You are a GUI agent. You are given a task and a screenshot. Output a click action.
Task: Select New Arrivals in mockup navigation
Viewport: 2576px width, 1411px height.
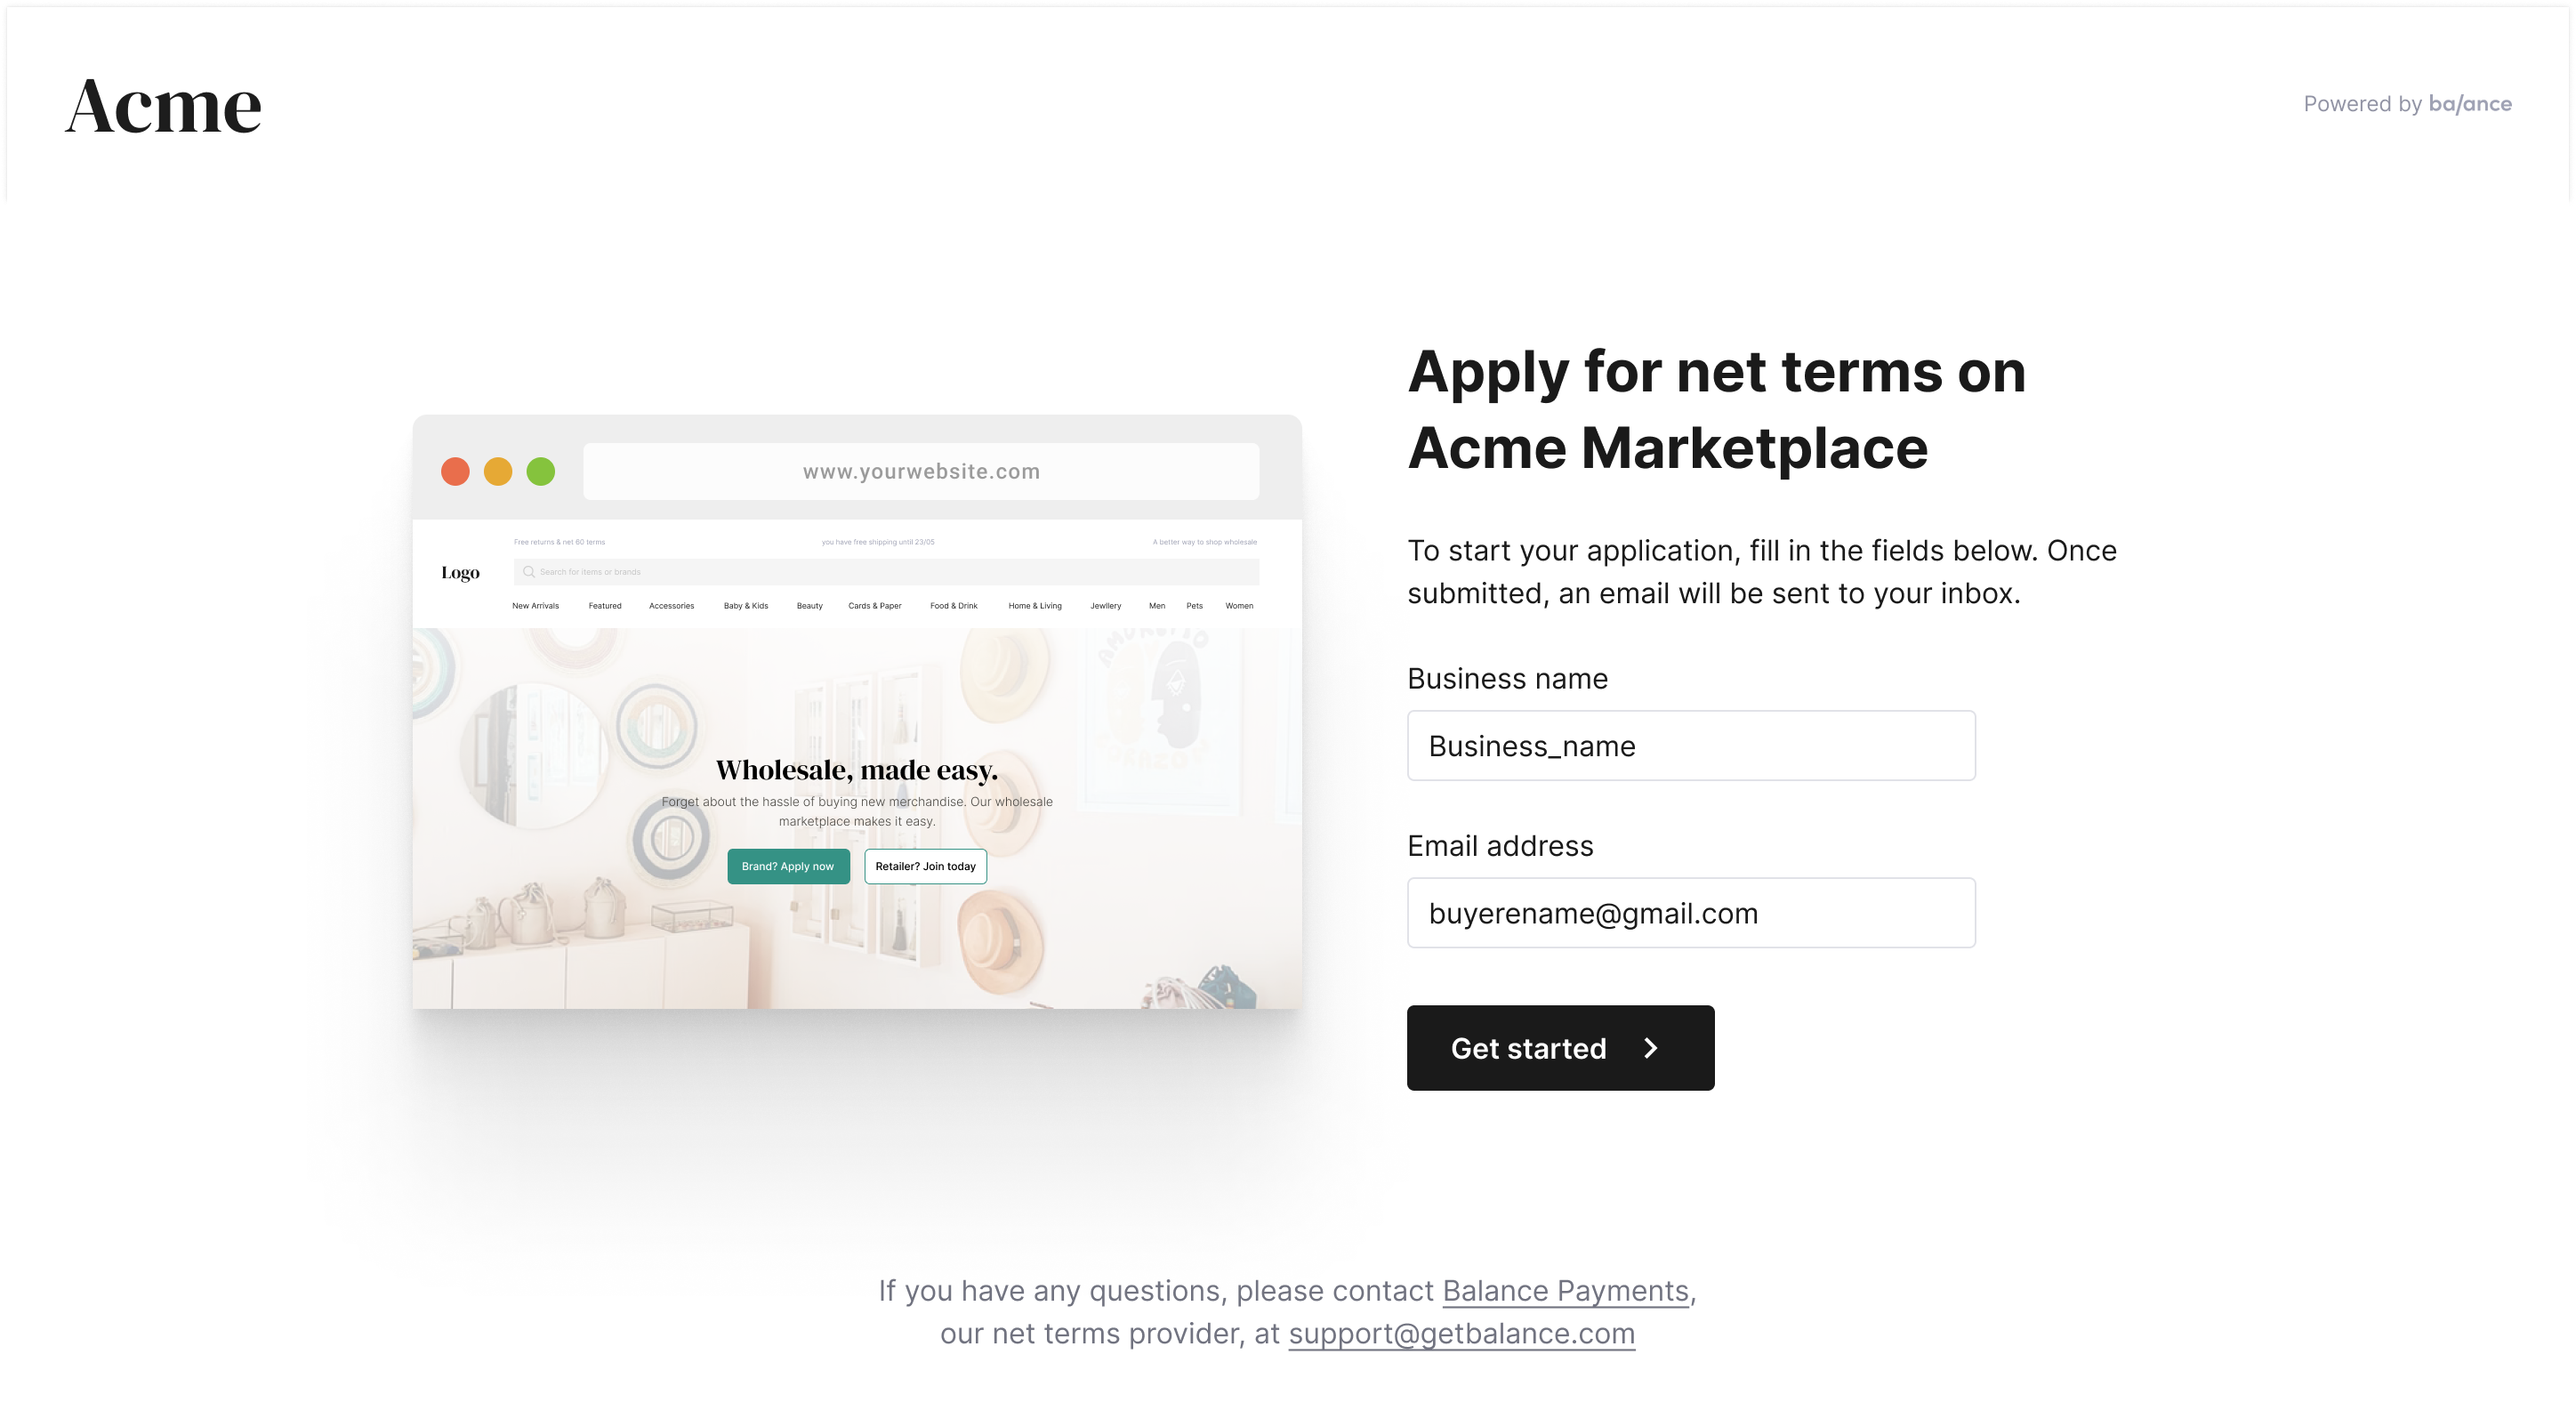click(535, 606)
